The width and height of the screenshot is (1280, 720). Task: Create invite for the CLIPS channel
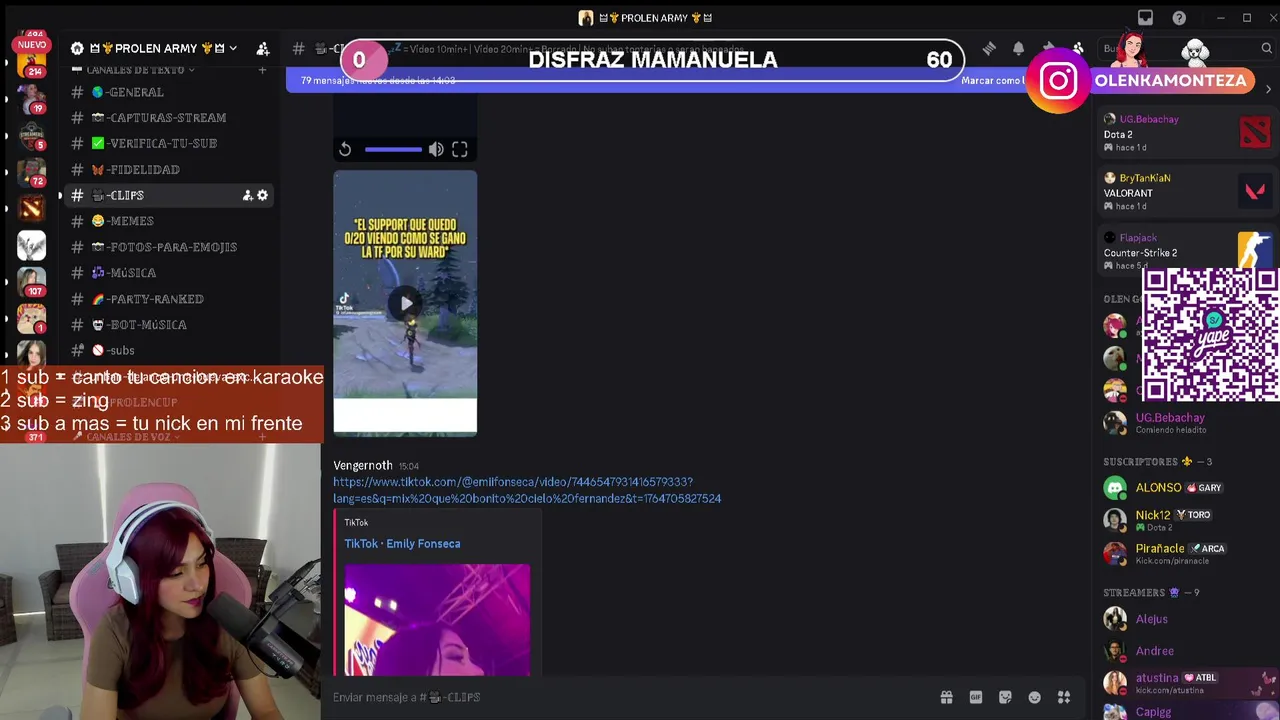247,195
